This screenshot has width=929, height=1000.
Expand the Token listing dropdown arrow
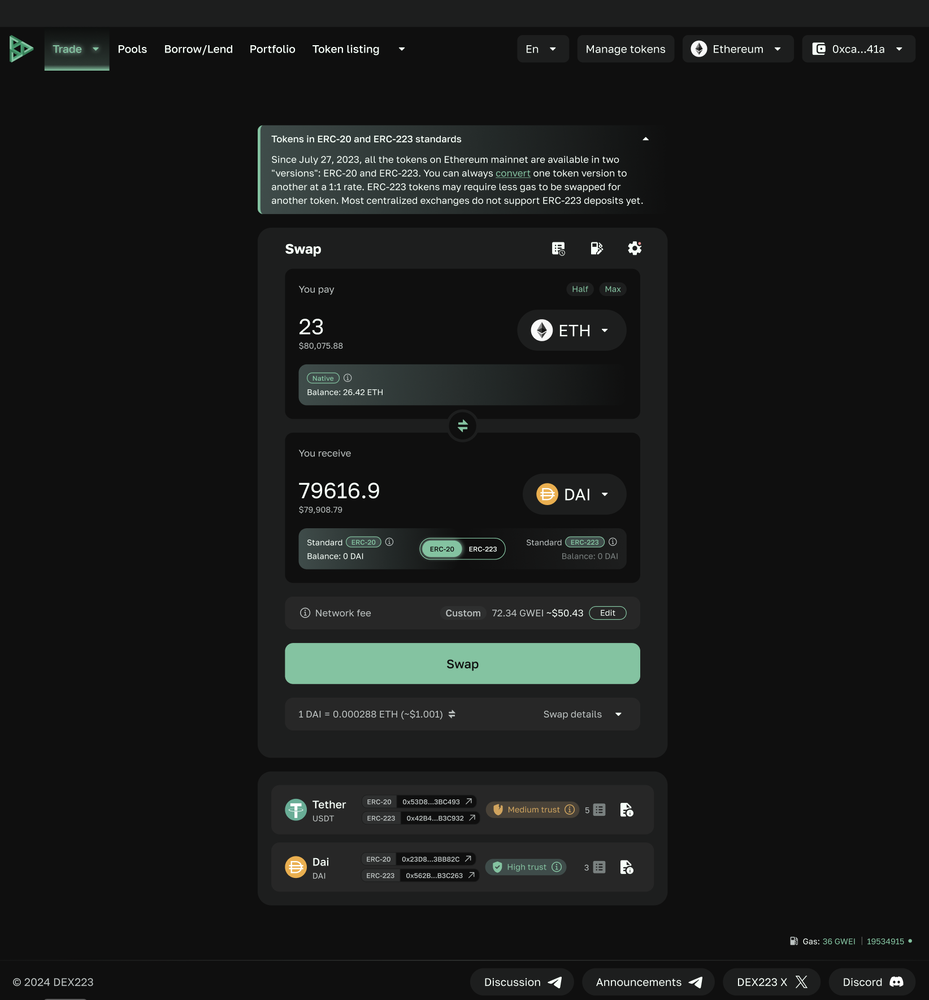[402, 49]
